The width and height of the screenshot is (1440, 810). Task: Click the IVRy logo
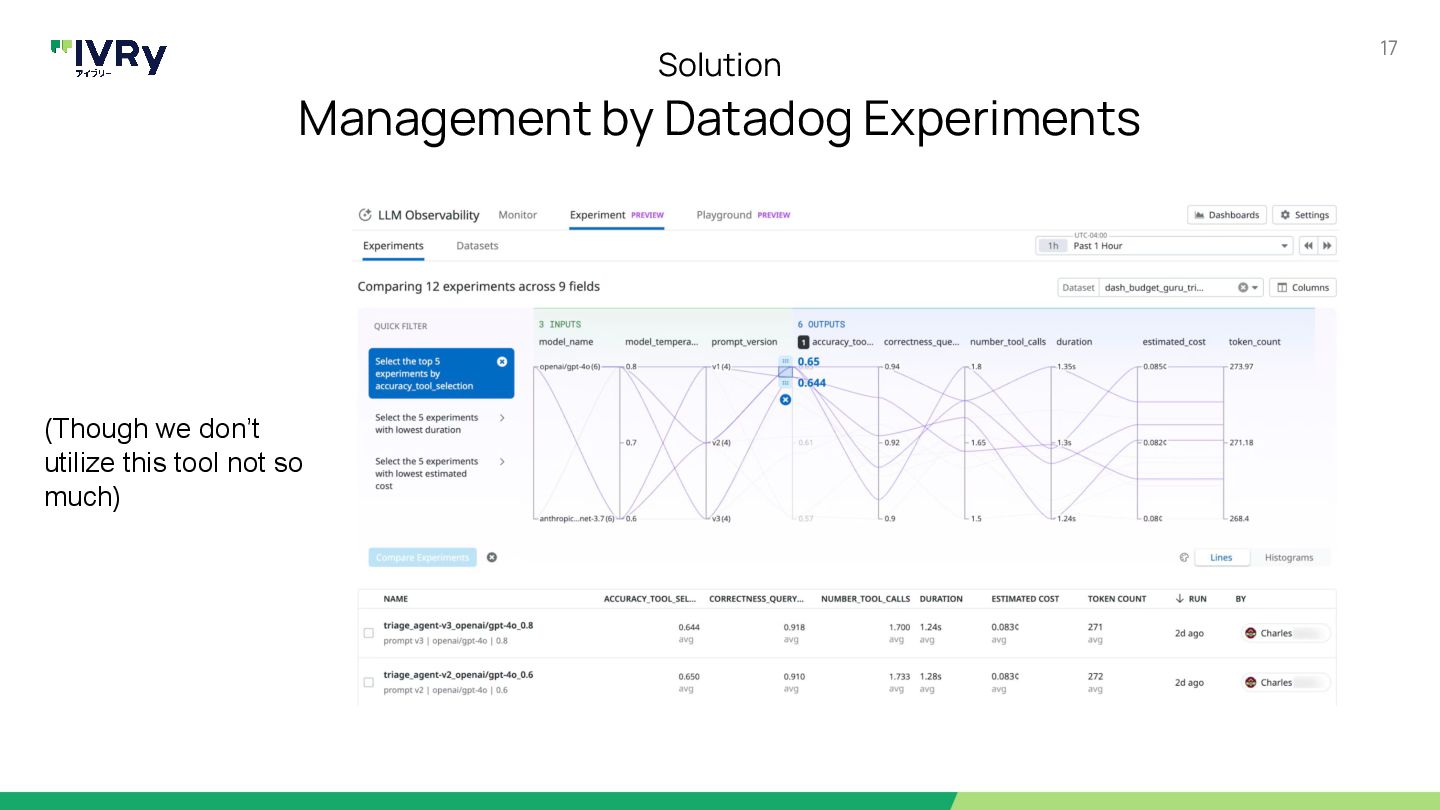pos(109,58)
